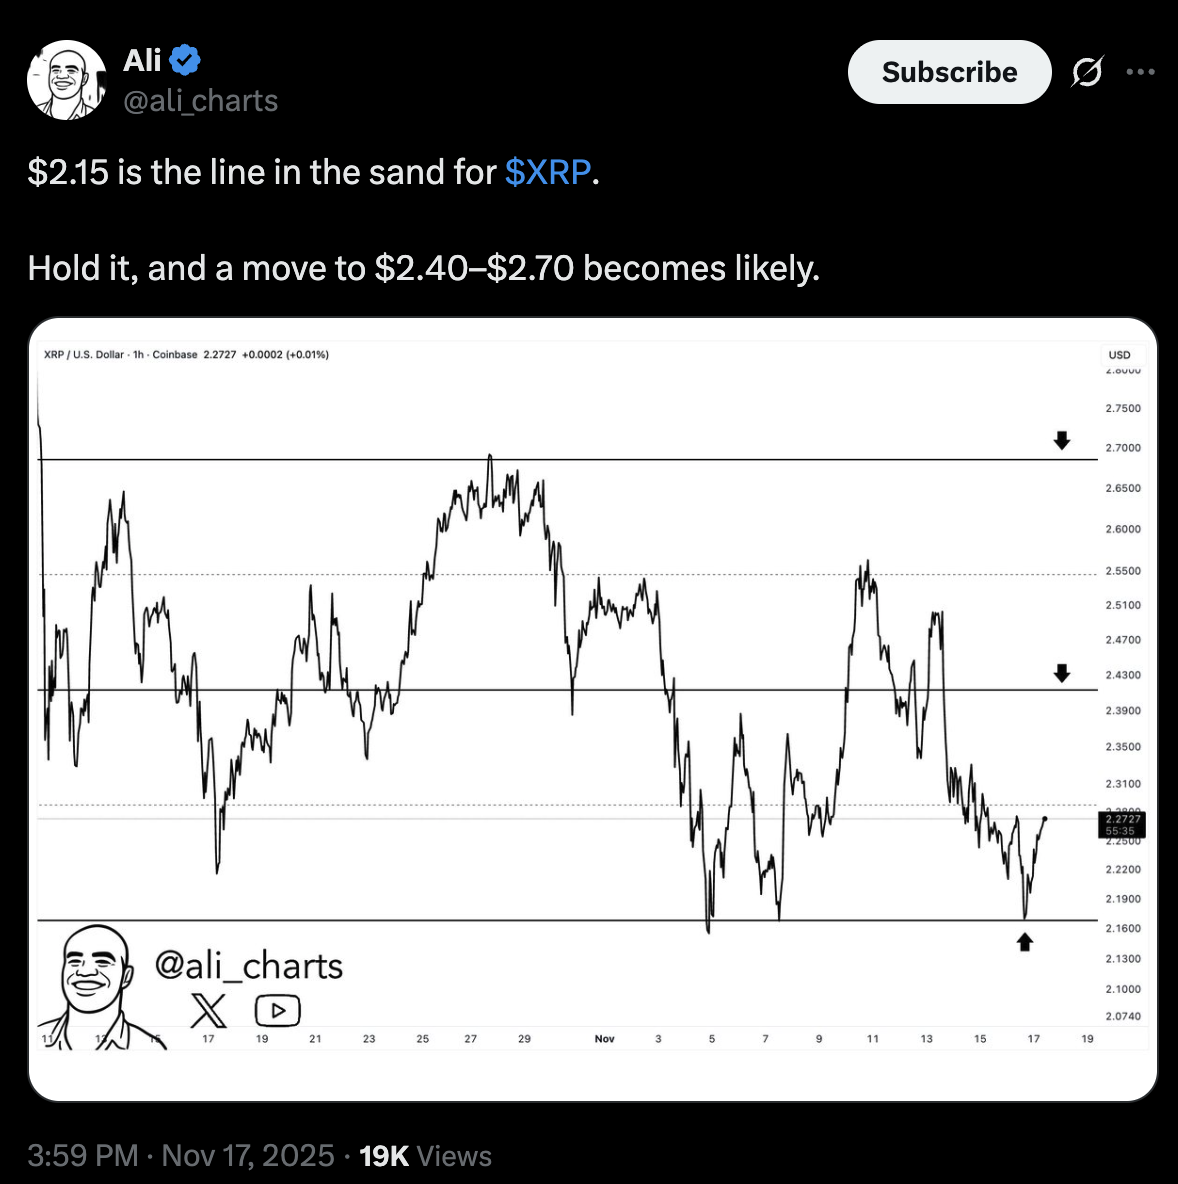Click the Subscribe button

[949, 72]
